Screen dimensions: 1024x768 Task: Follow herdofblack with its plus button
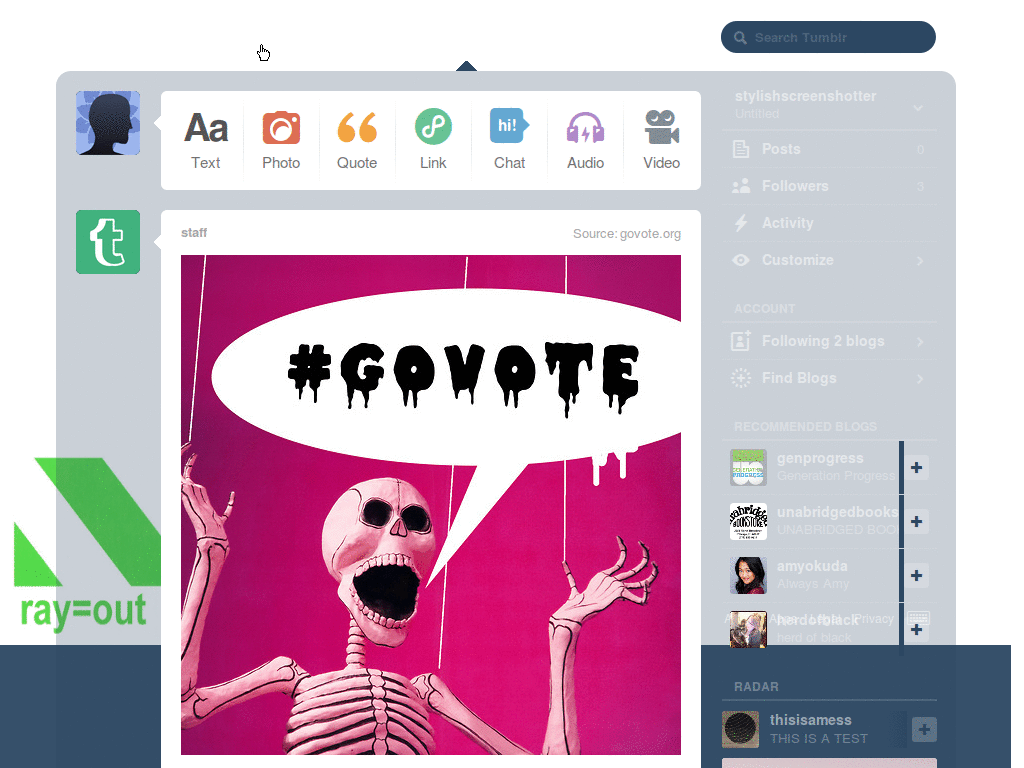coord(916,630)
